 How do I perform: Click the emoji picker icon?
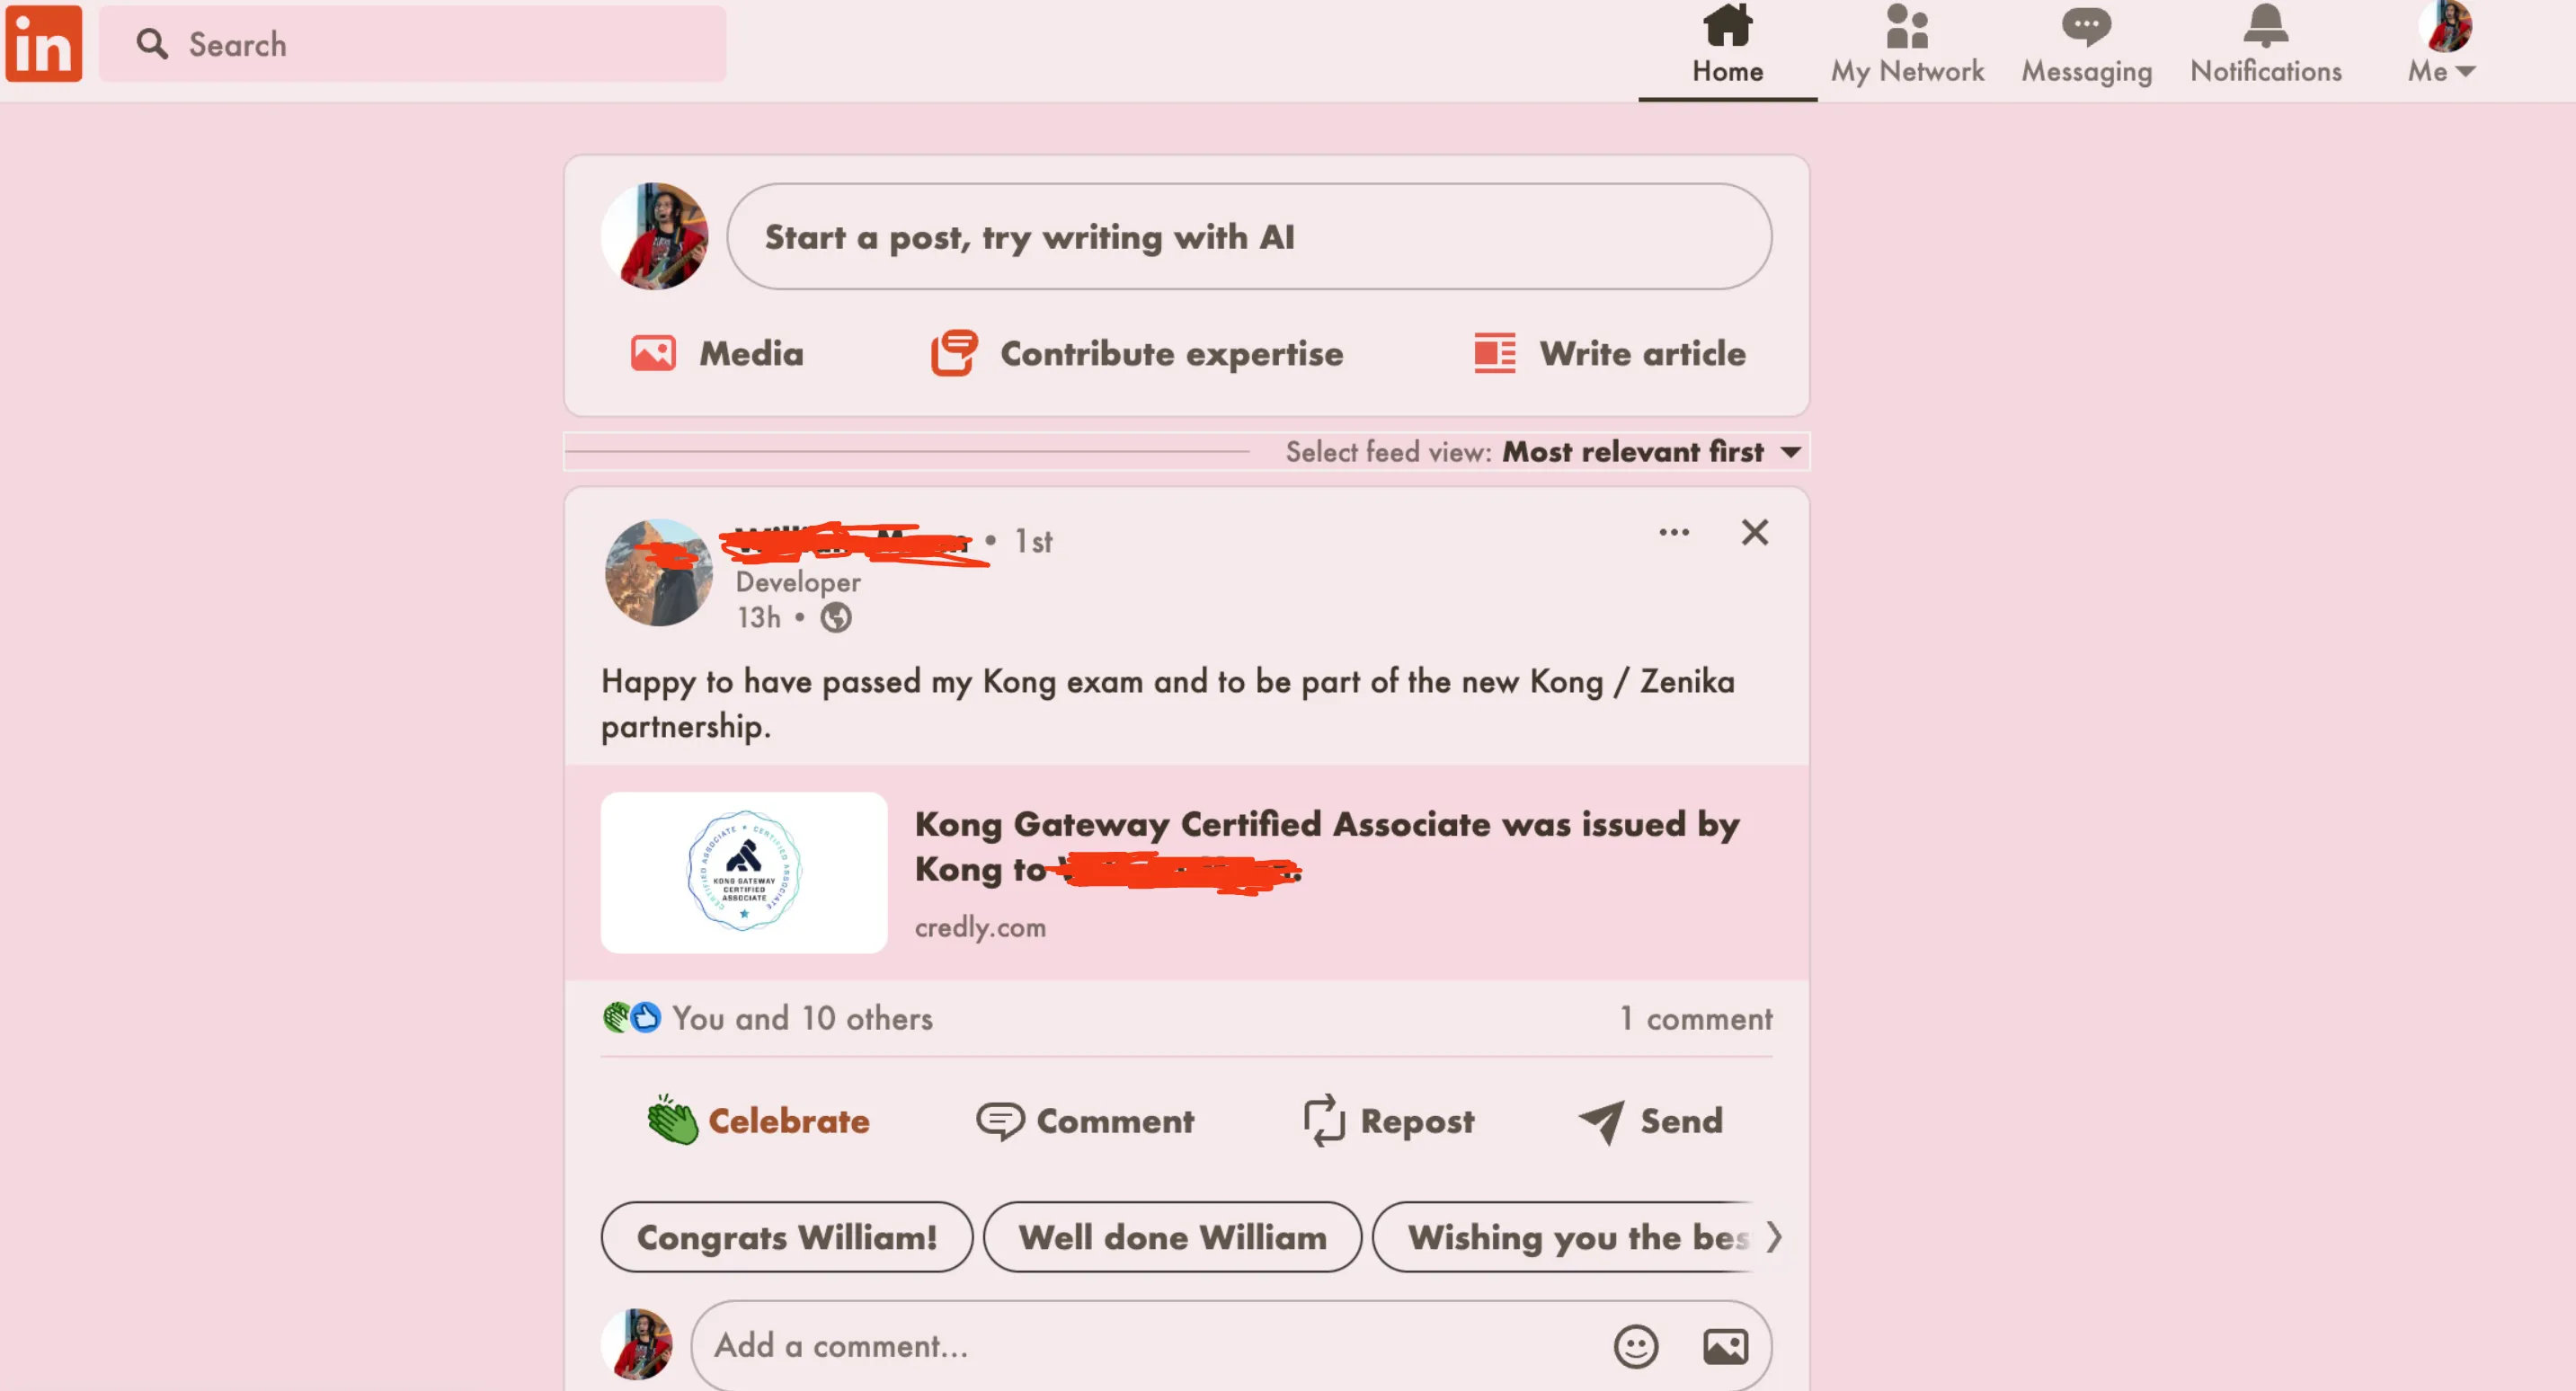(1634, 1345)
